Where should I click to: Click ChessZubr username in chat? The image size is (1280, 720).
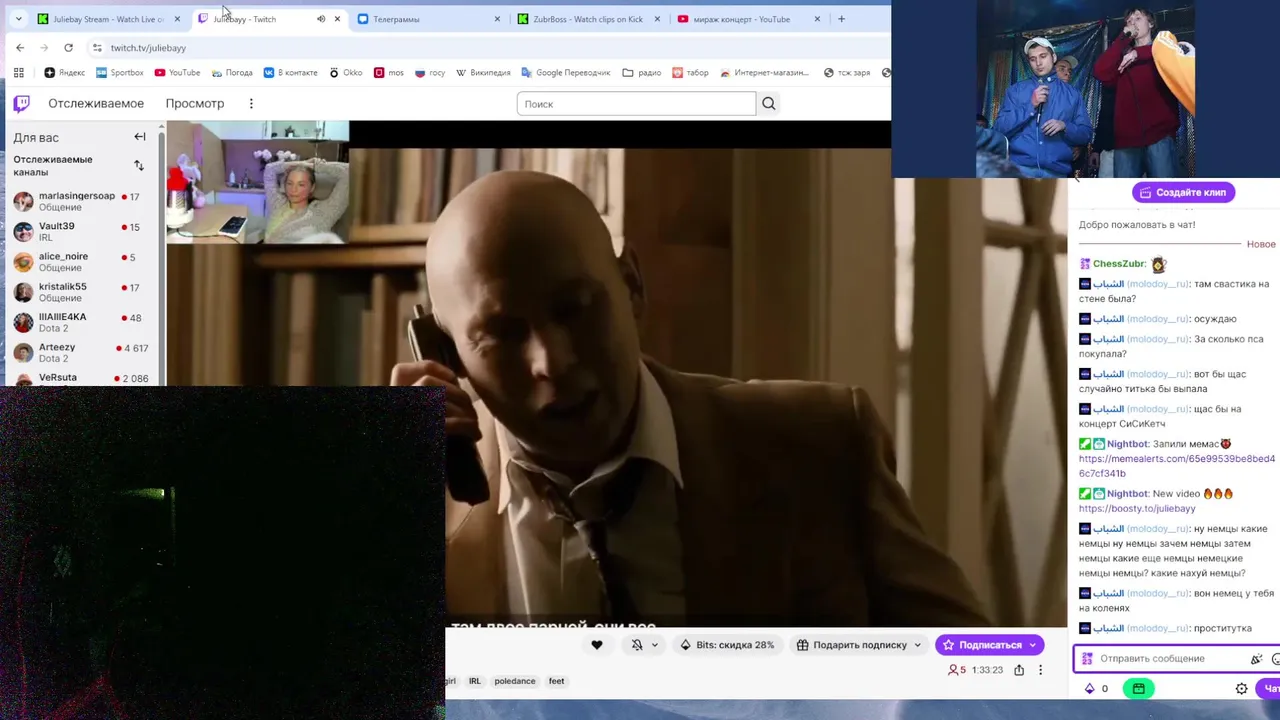[1119, 264]
